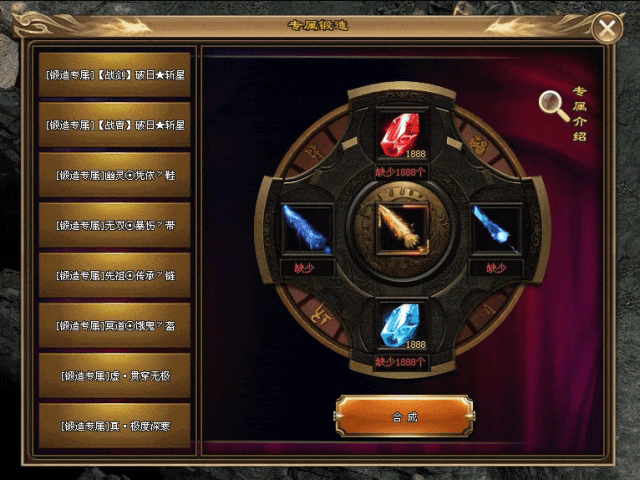The image size is (640, 480).
Task: Pick the 先祖 传承 链 forging entry
Action: [115, 276]
